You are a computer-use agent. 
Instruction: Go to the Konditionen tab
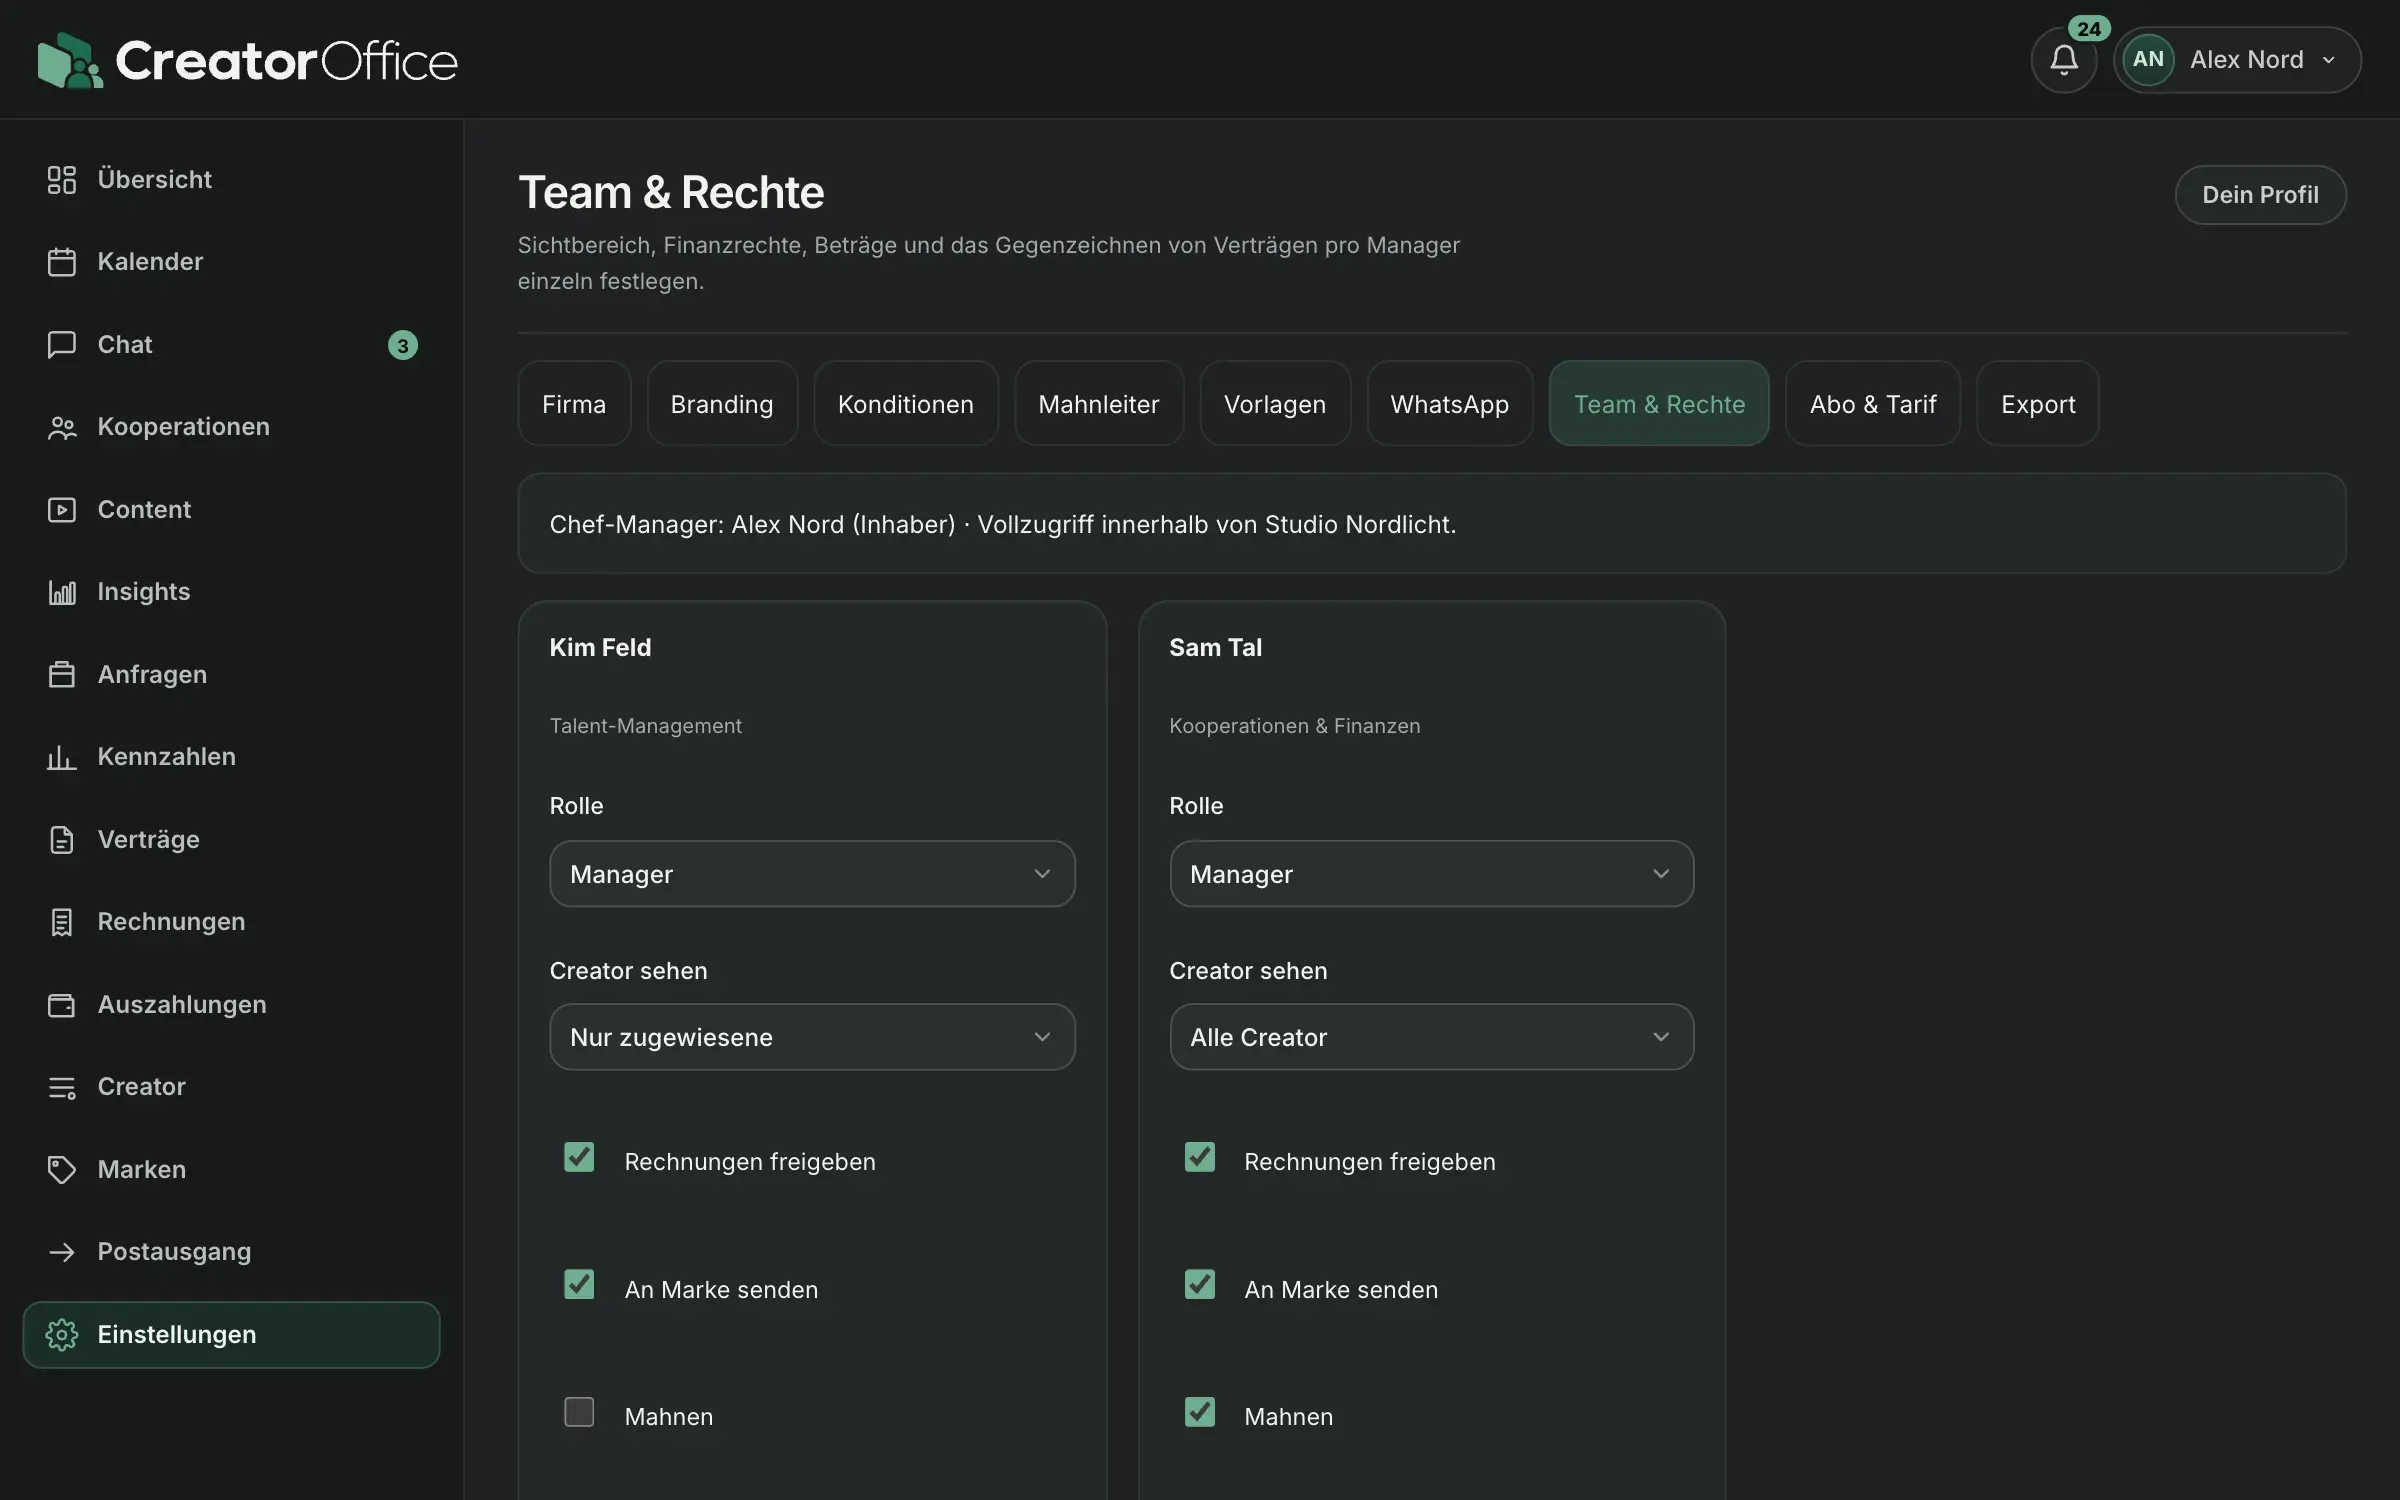tap(906, 404)
